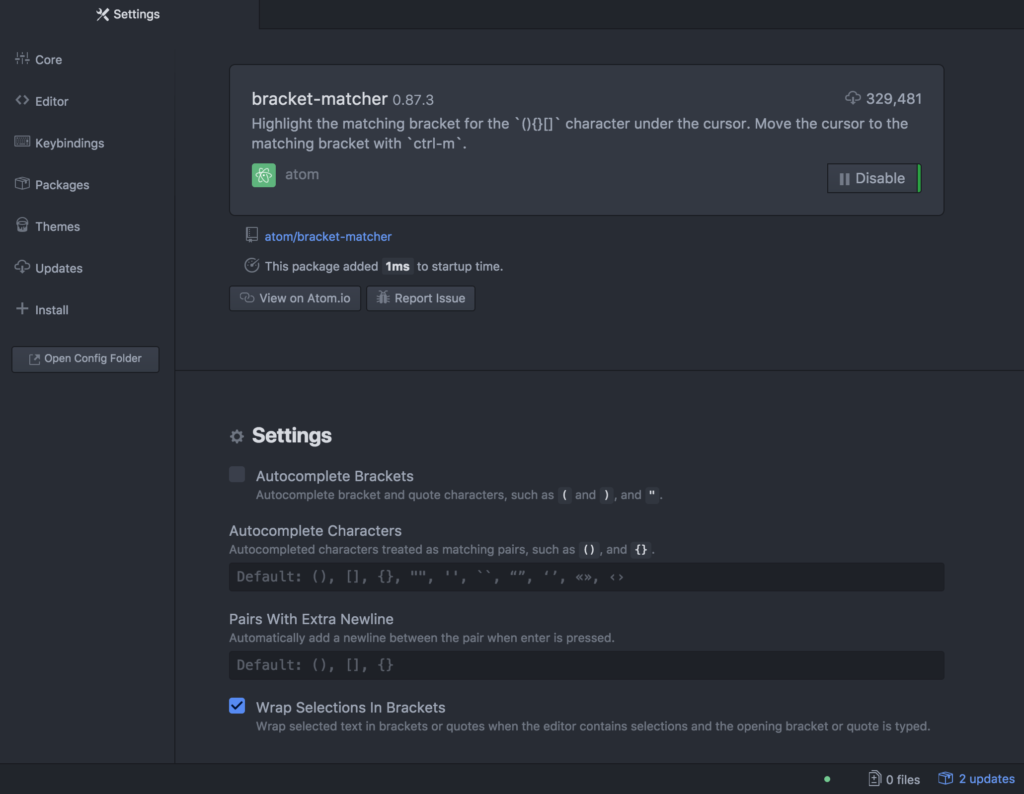Click the 0.87.3 version number
The width and height of the screenshot is (1024, 794).
point(413,100)
